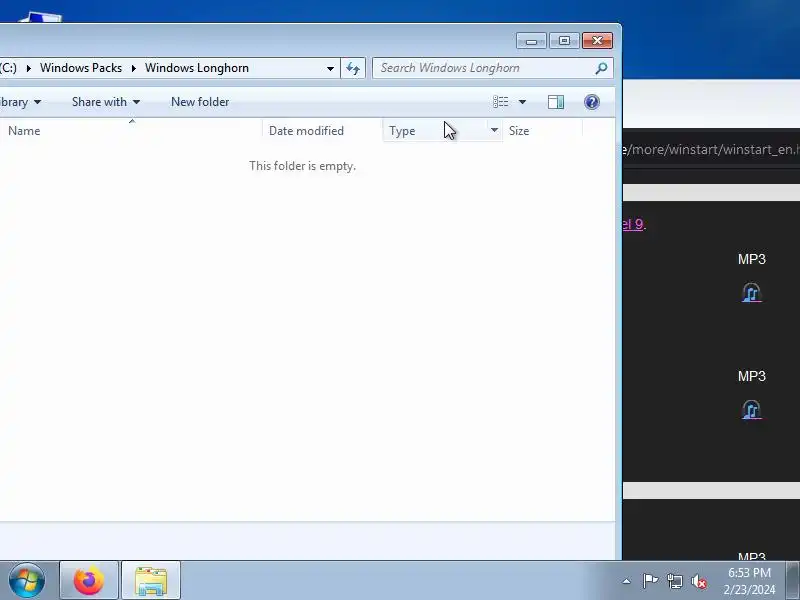
Task: Open the network tray icon
Action: tap(675, 581)
